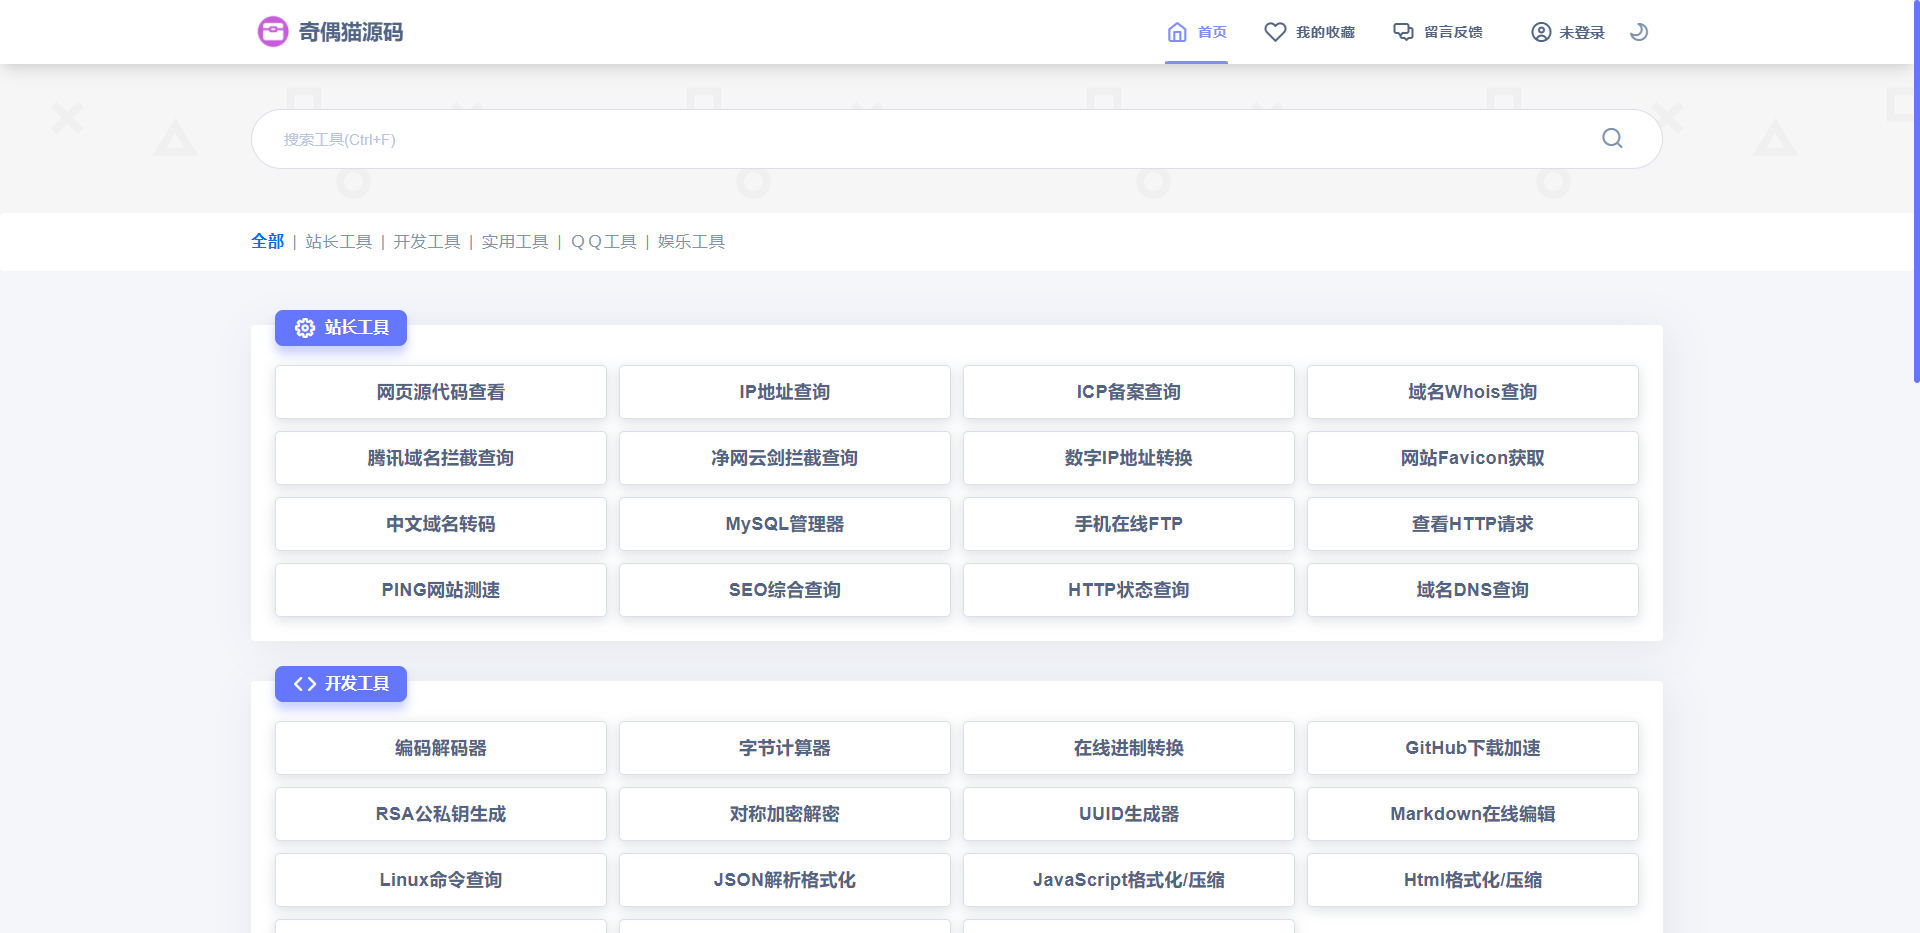The width and height of the screenshot is (1920, 933).
Task: Open the 腾讯域名拦截查询 tool
Action: point(441,458)
